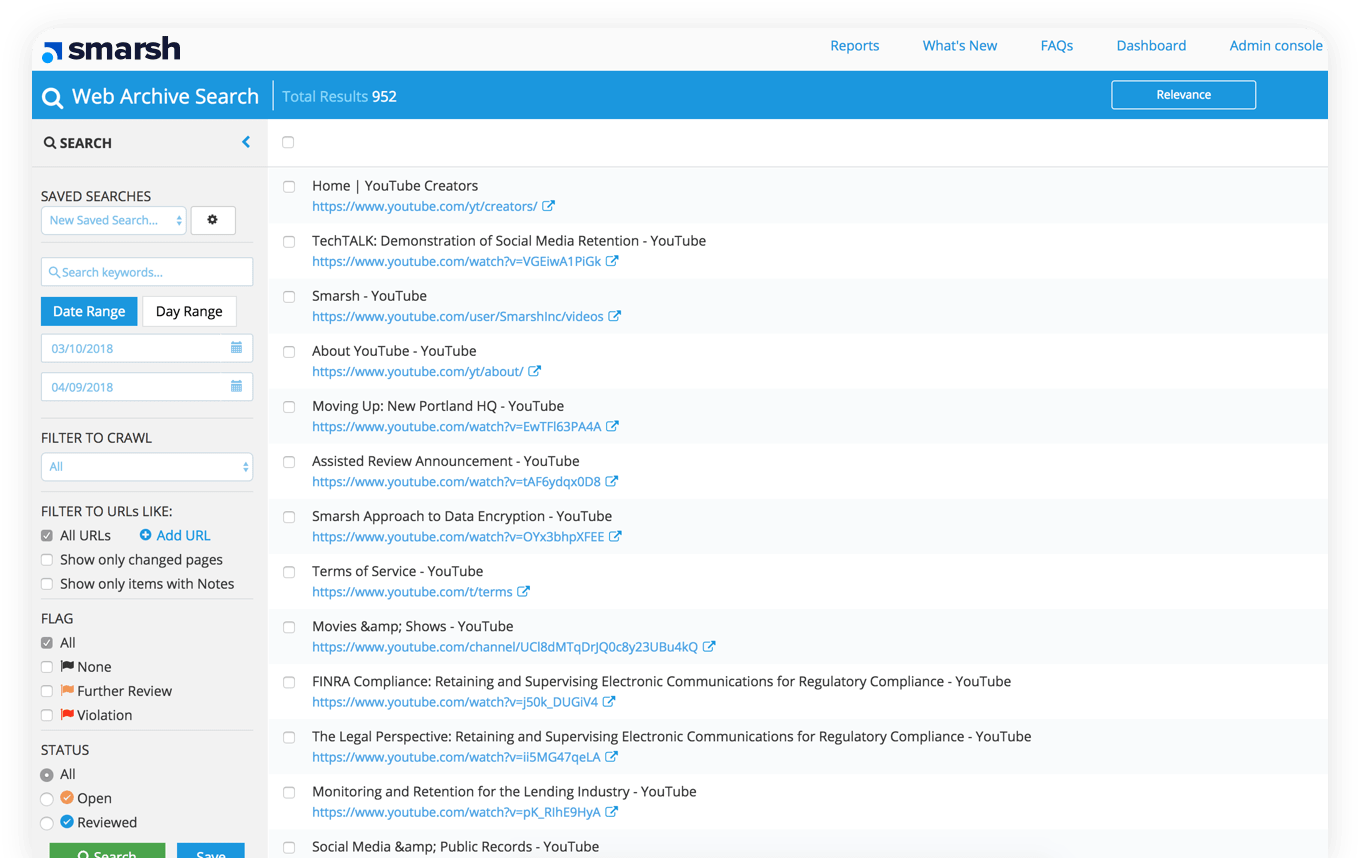The image size is (1360, 858).
Task: Select the Reviewed status radio button
Action: tap(47, 823)
